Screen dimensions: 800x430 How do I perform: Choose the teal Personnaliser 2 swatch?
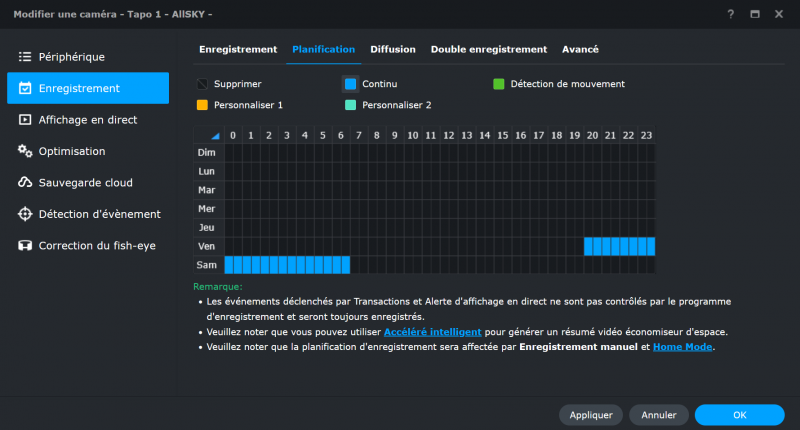click(x=351, y=105)
